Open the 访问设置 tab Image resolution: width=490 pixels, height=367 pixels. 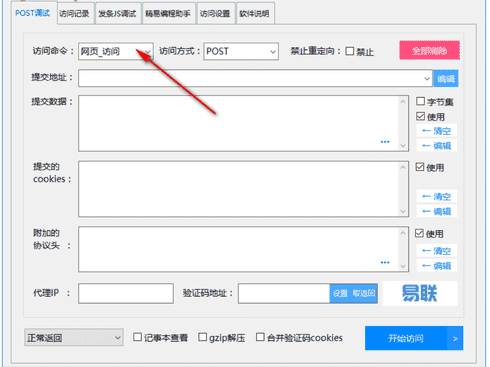point(216,14)
